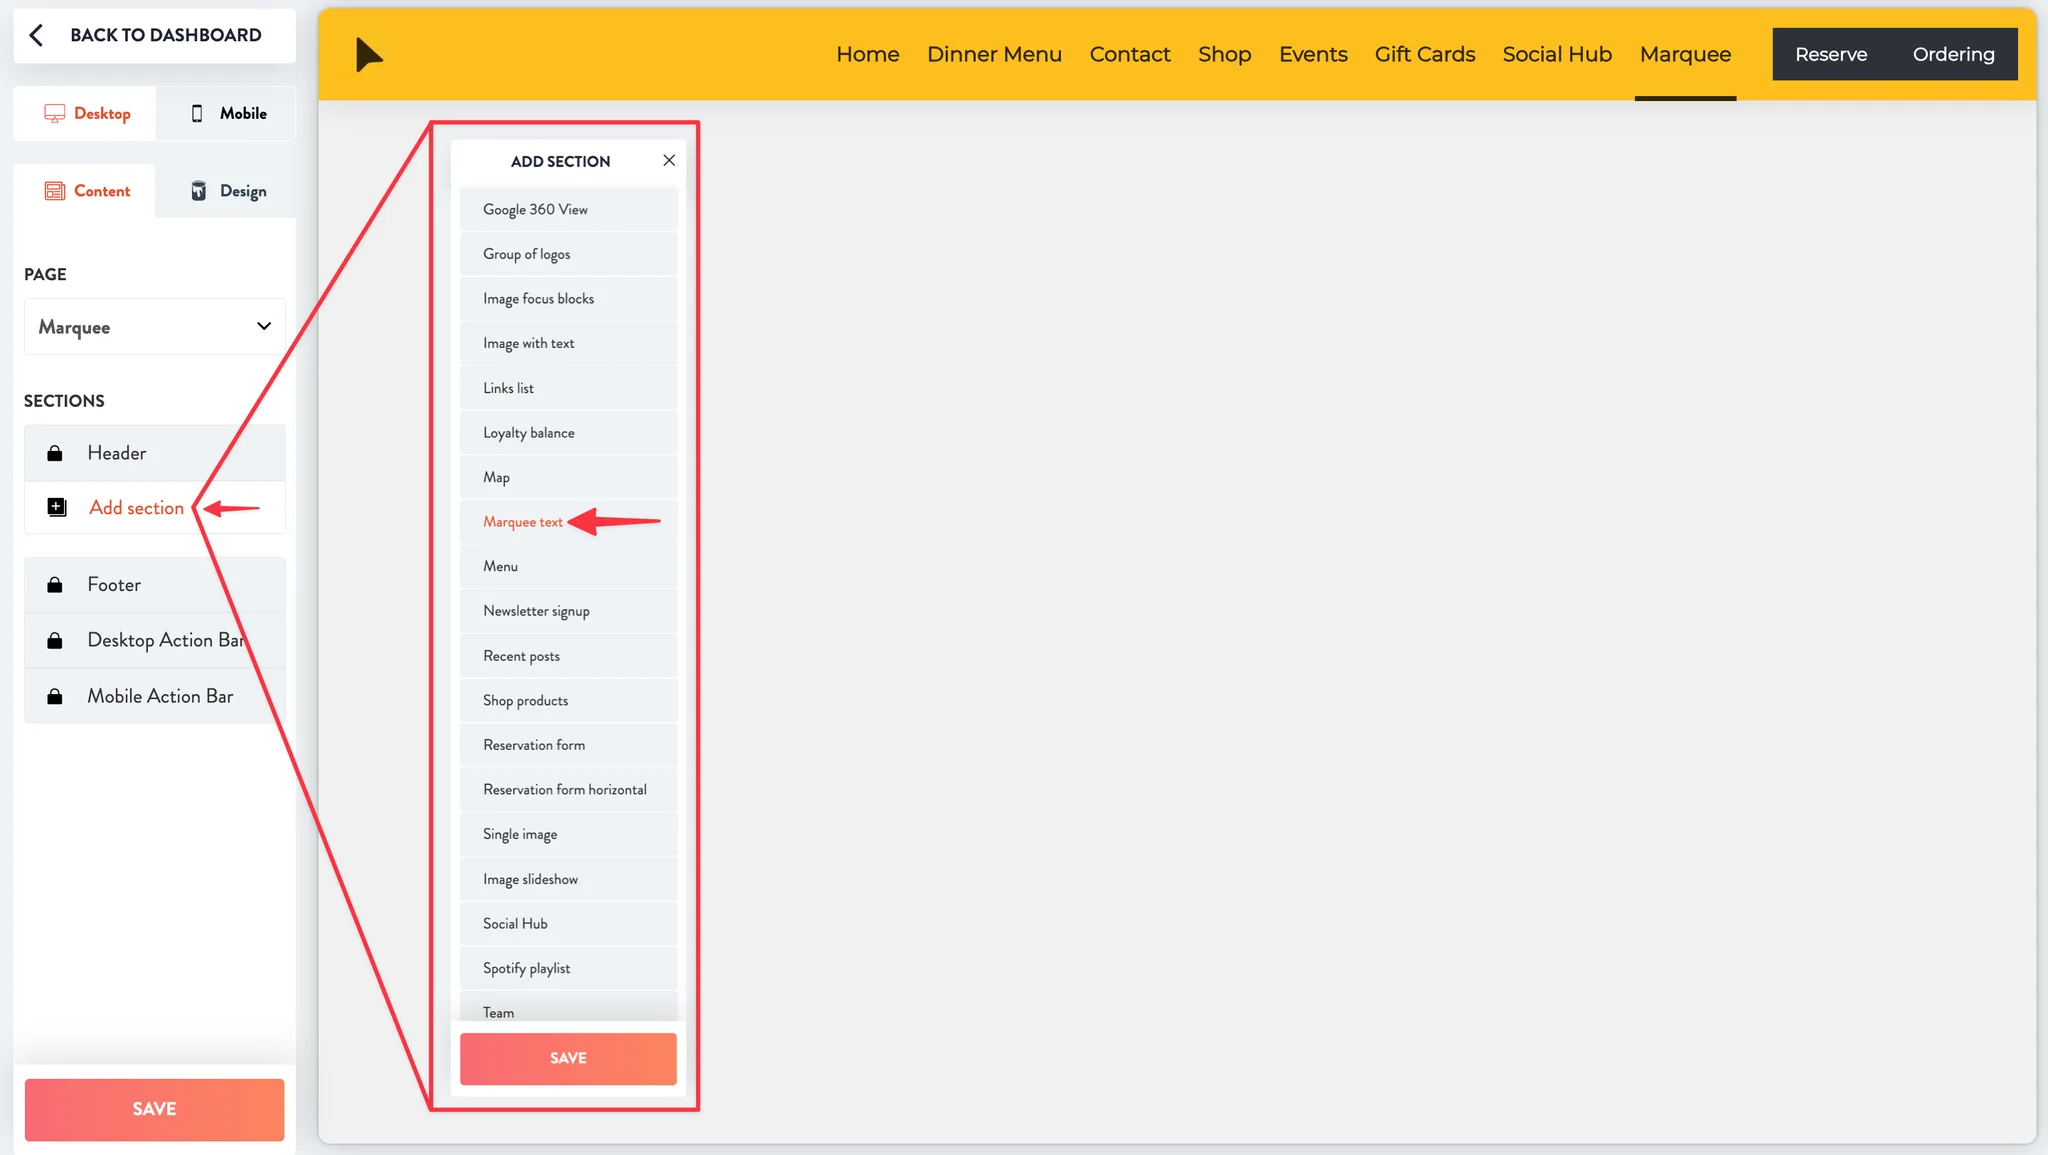
Task: Select Google 360 View section option
Action: click(x=568, y=209)
